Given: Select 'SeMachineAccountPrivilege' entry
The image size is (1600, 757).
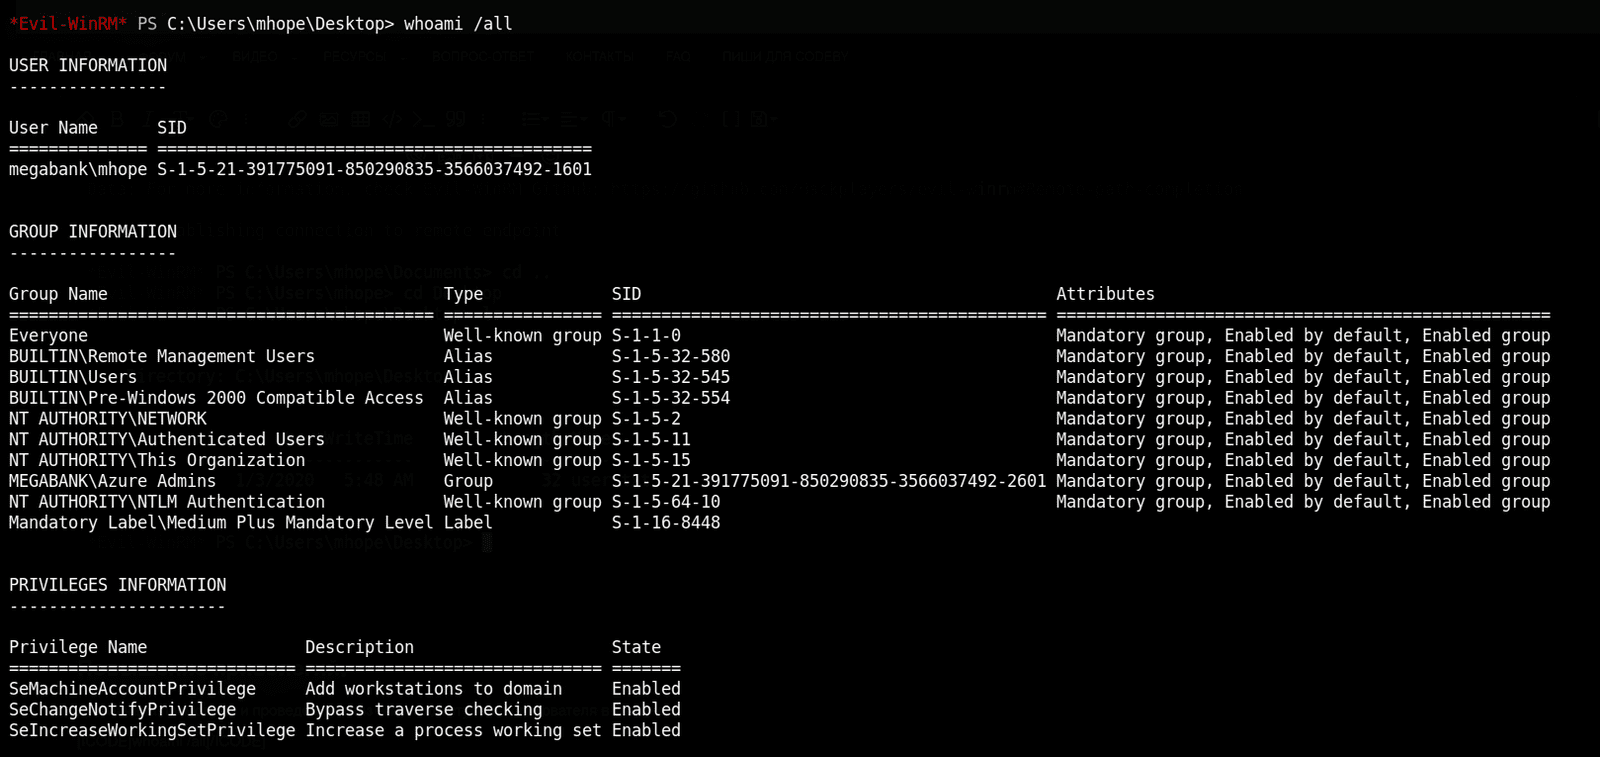Looking at the screenshot, I should coord(132,689).
